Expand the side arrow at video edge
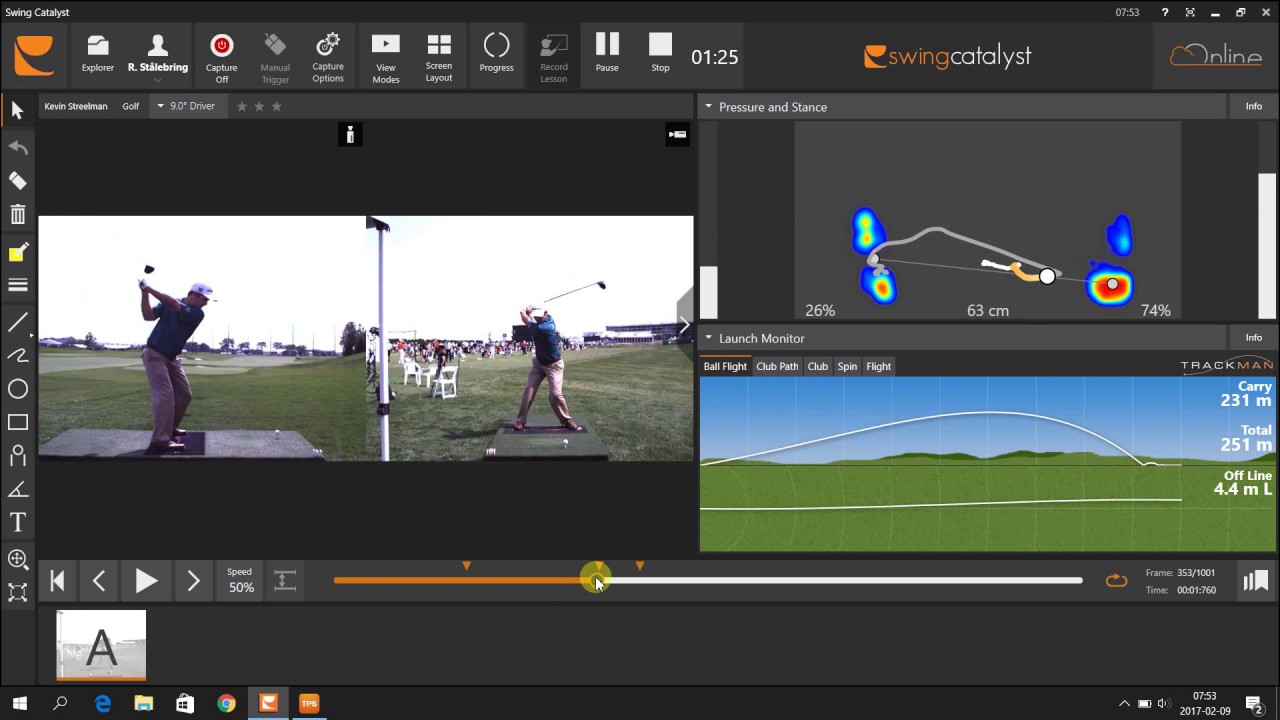The image size is (1280, 720). (x=684, y=325)
